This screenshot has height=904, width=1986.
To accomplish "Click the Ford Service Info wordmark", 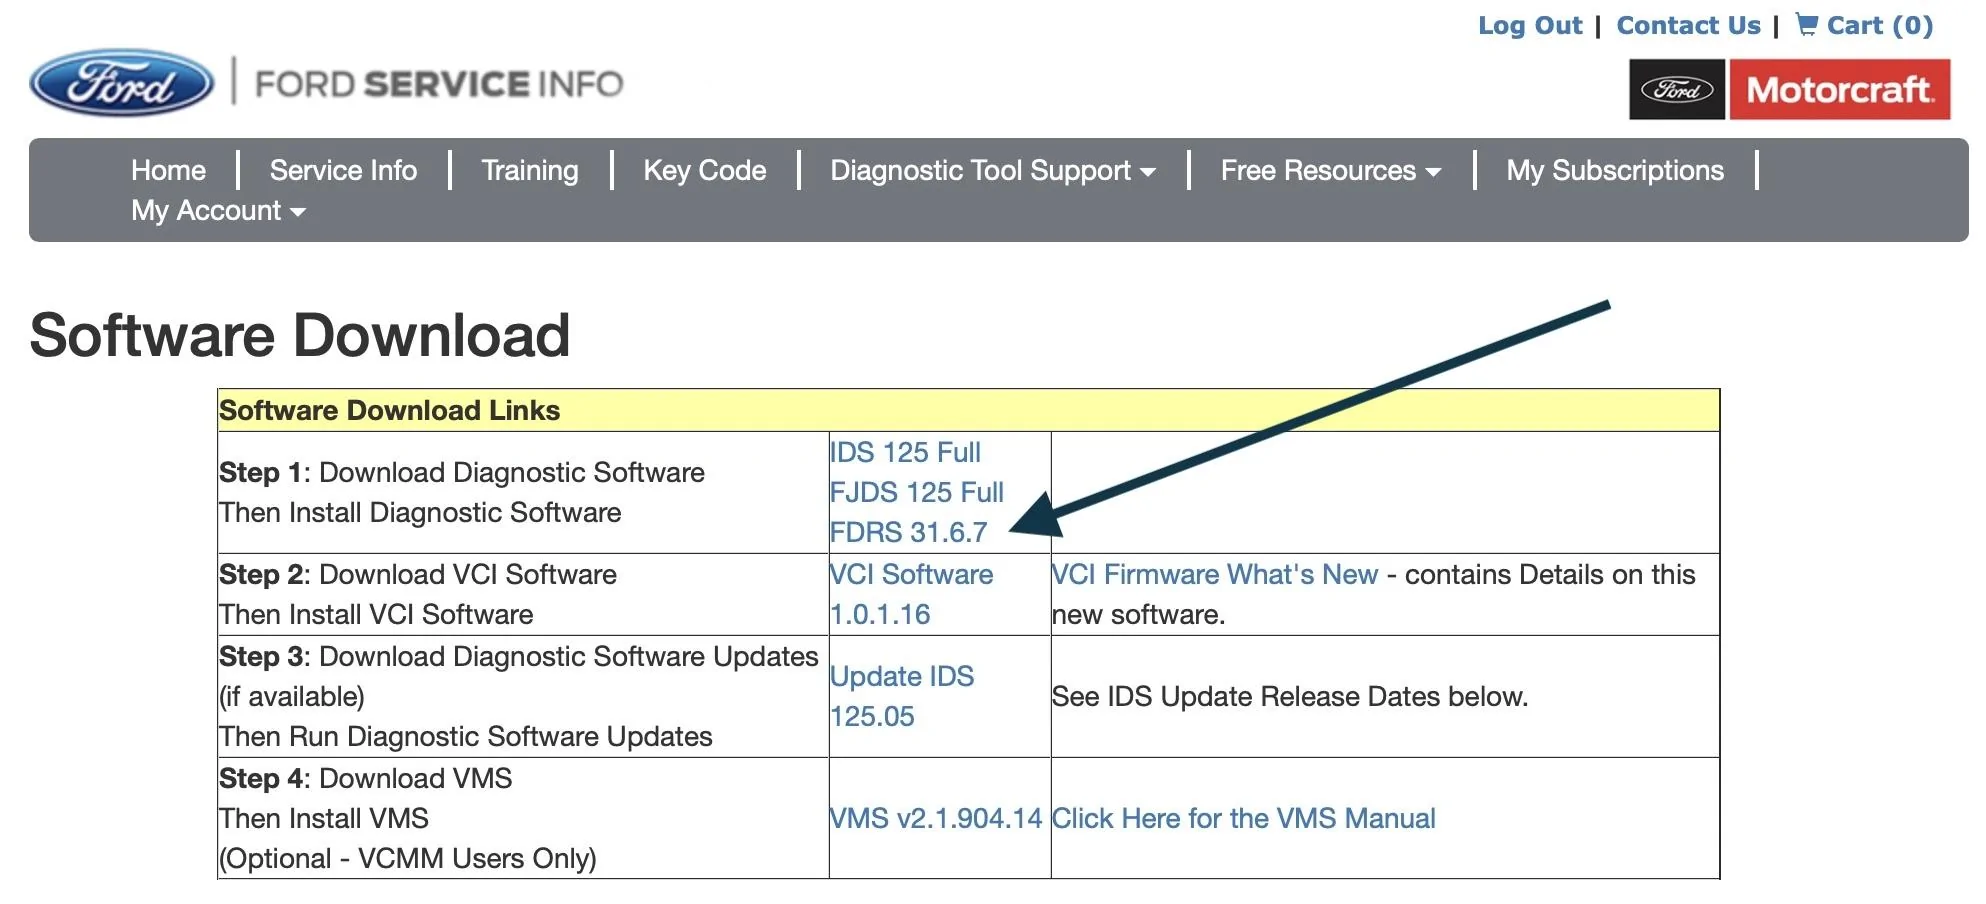I will [x=438, y=83].
